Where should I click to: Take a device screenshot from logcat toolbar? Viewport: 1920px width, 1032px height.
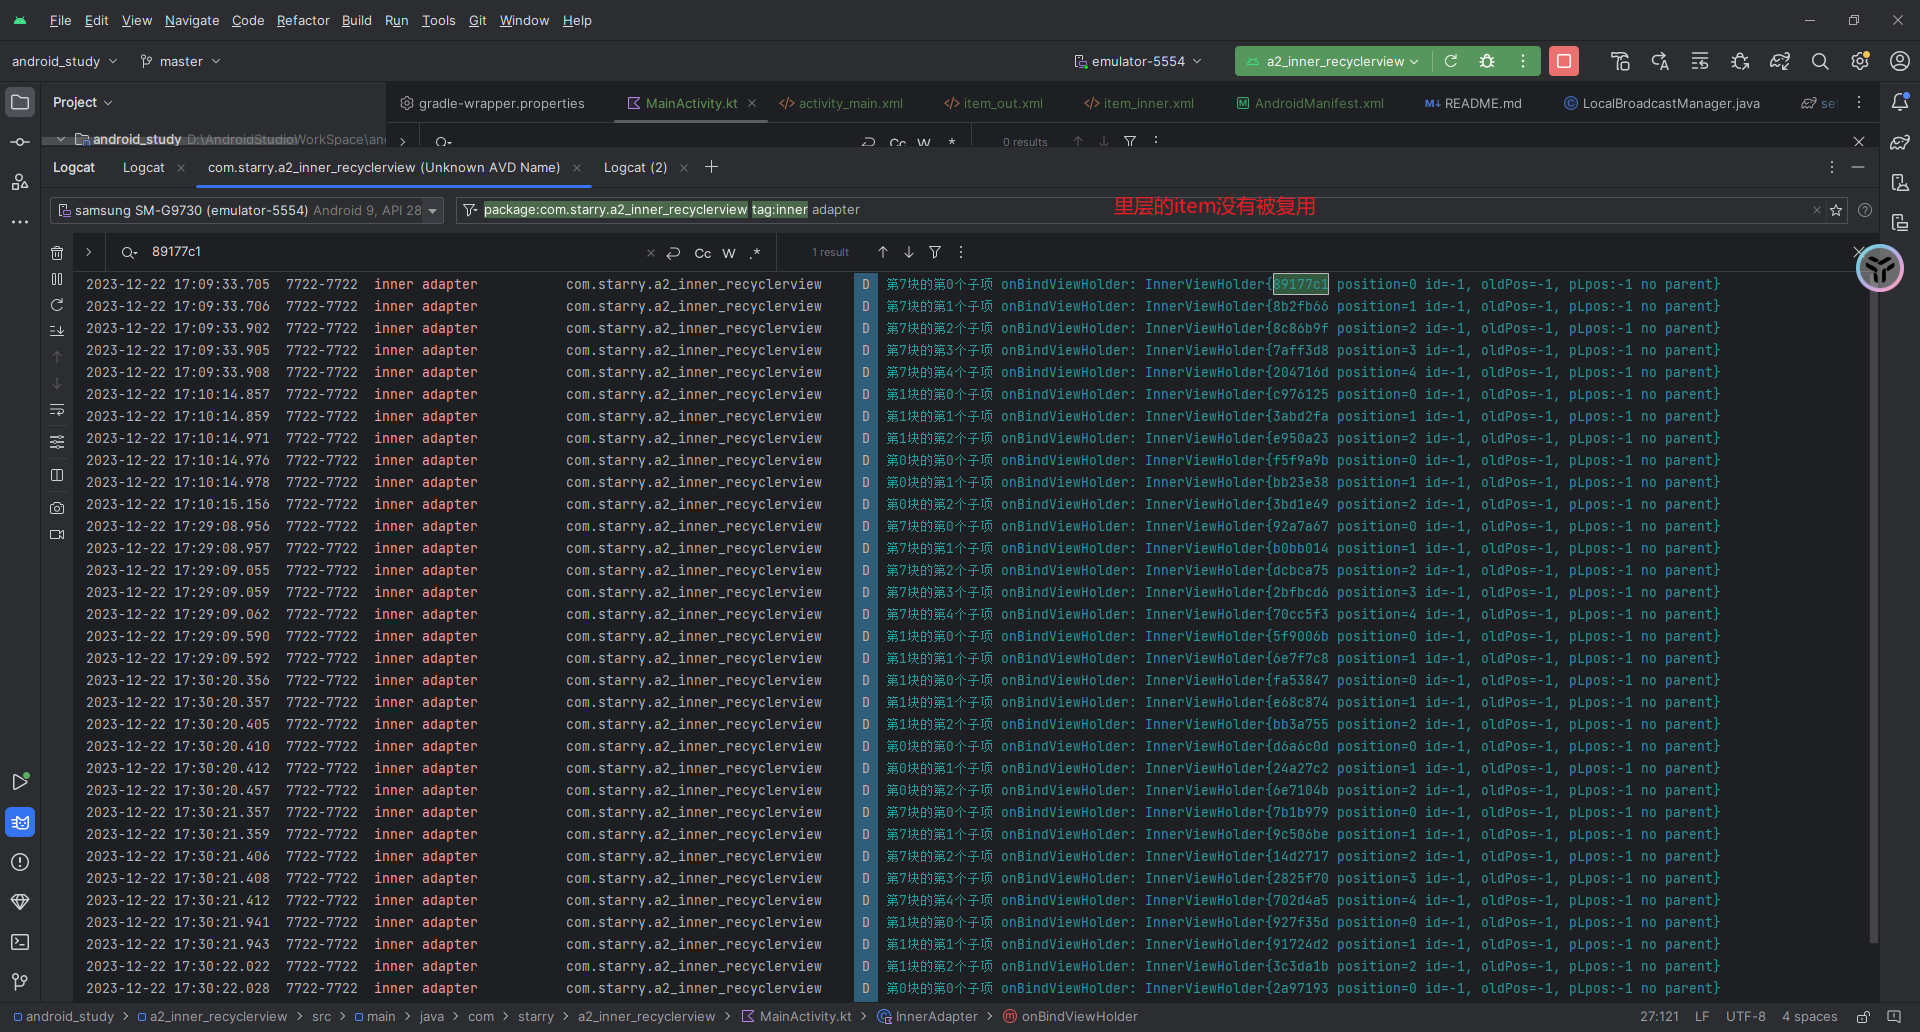click(57, 508)
